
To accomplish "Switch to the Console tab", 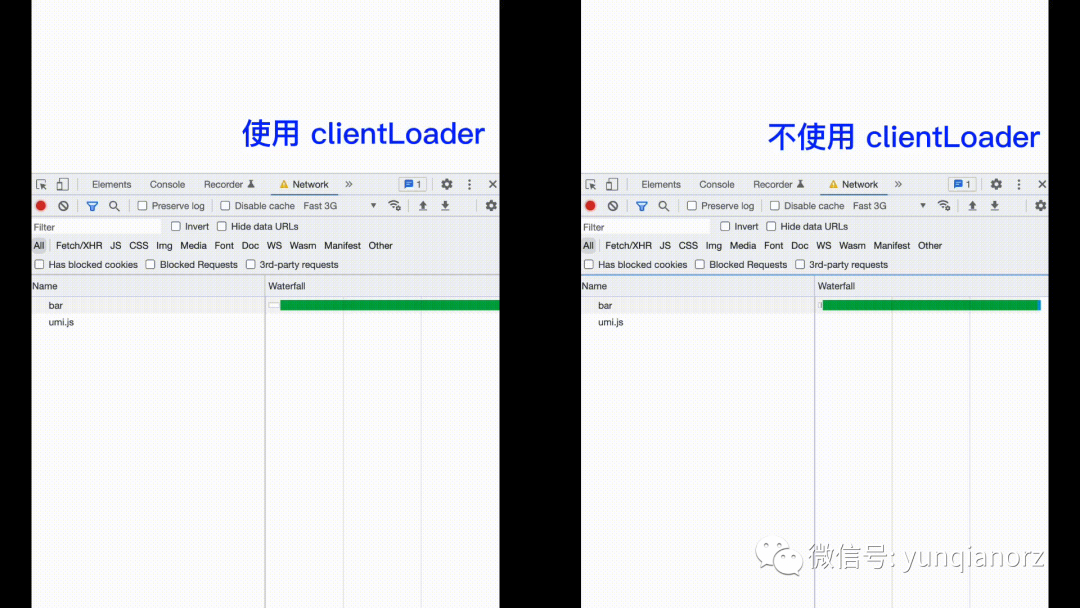I will [x=167, y=184].
